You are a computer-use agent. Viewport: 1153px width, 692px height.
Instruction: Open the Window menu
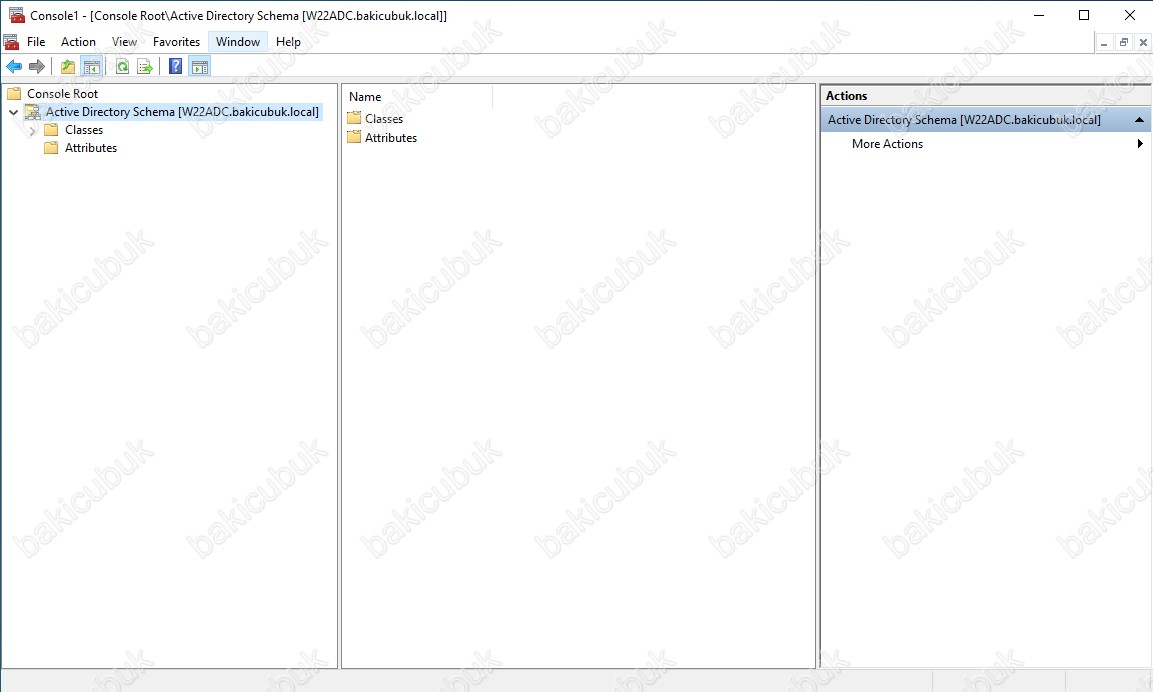click(x=238, y=42)
